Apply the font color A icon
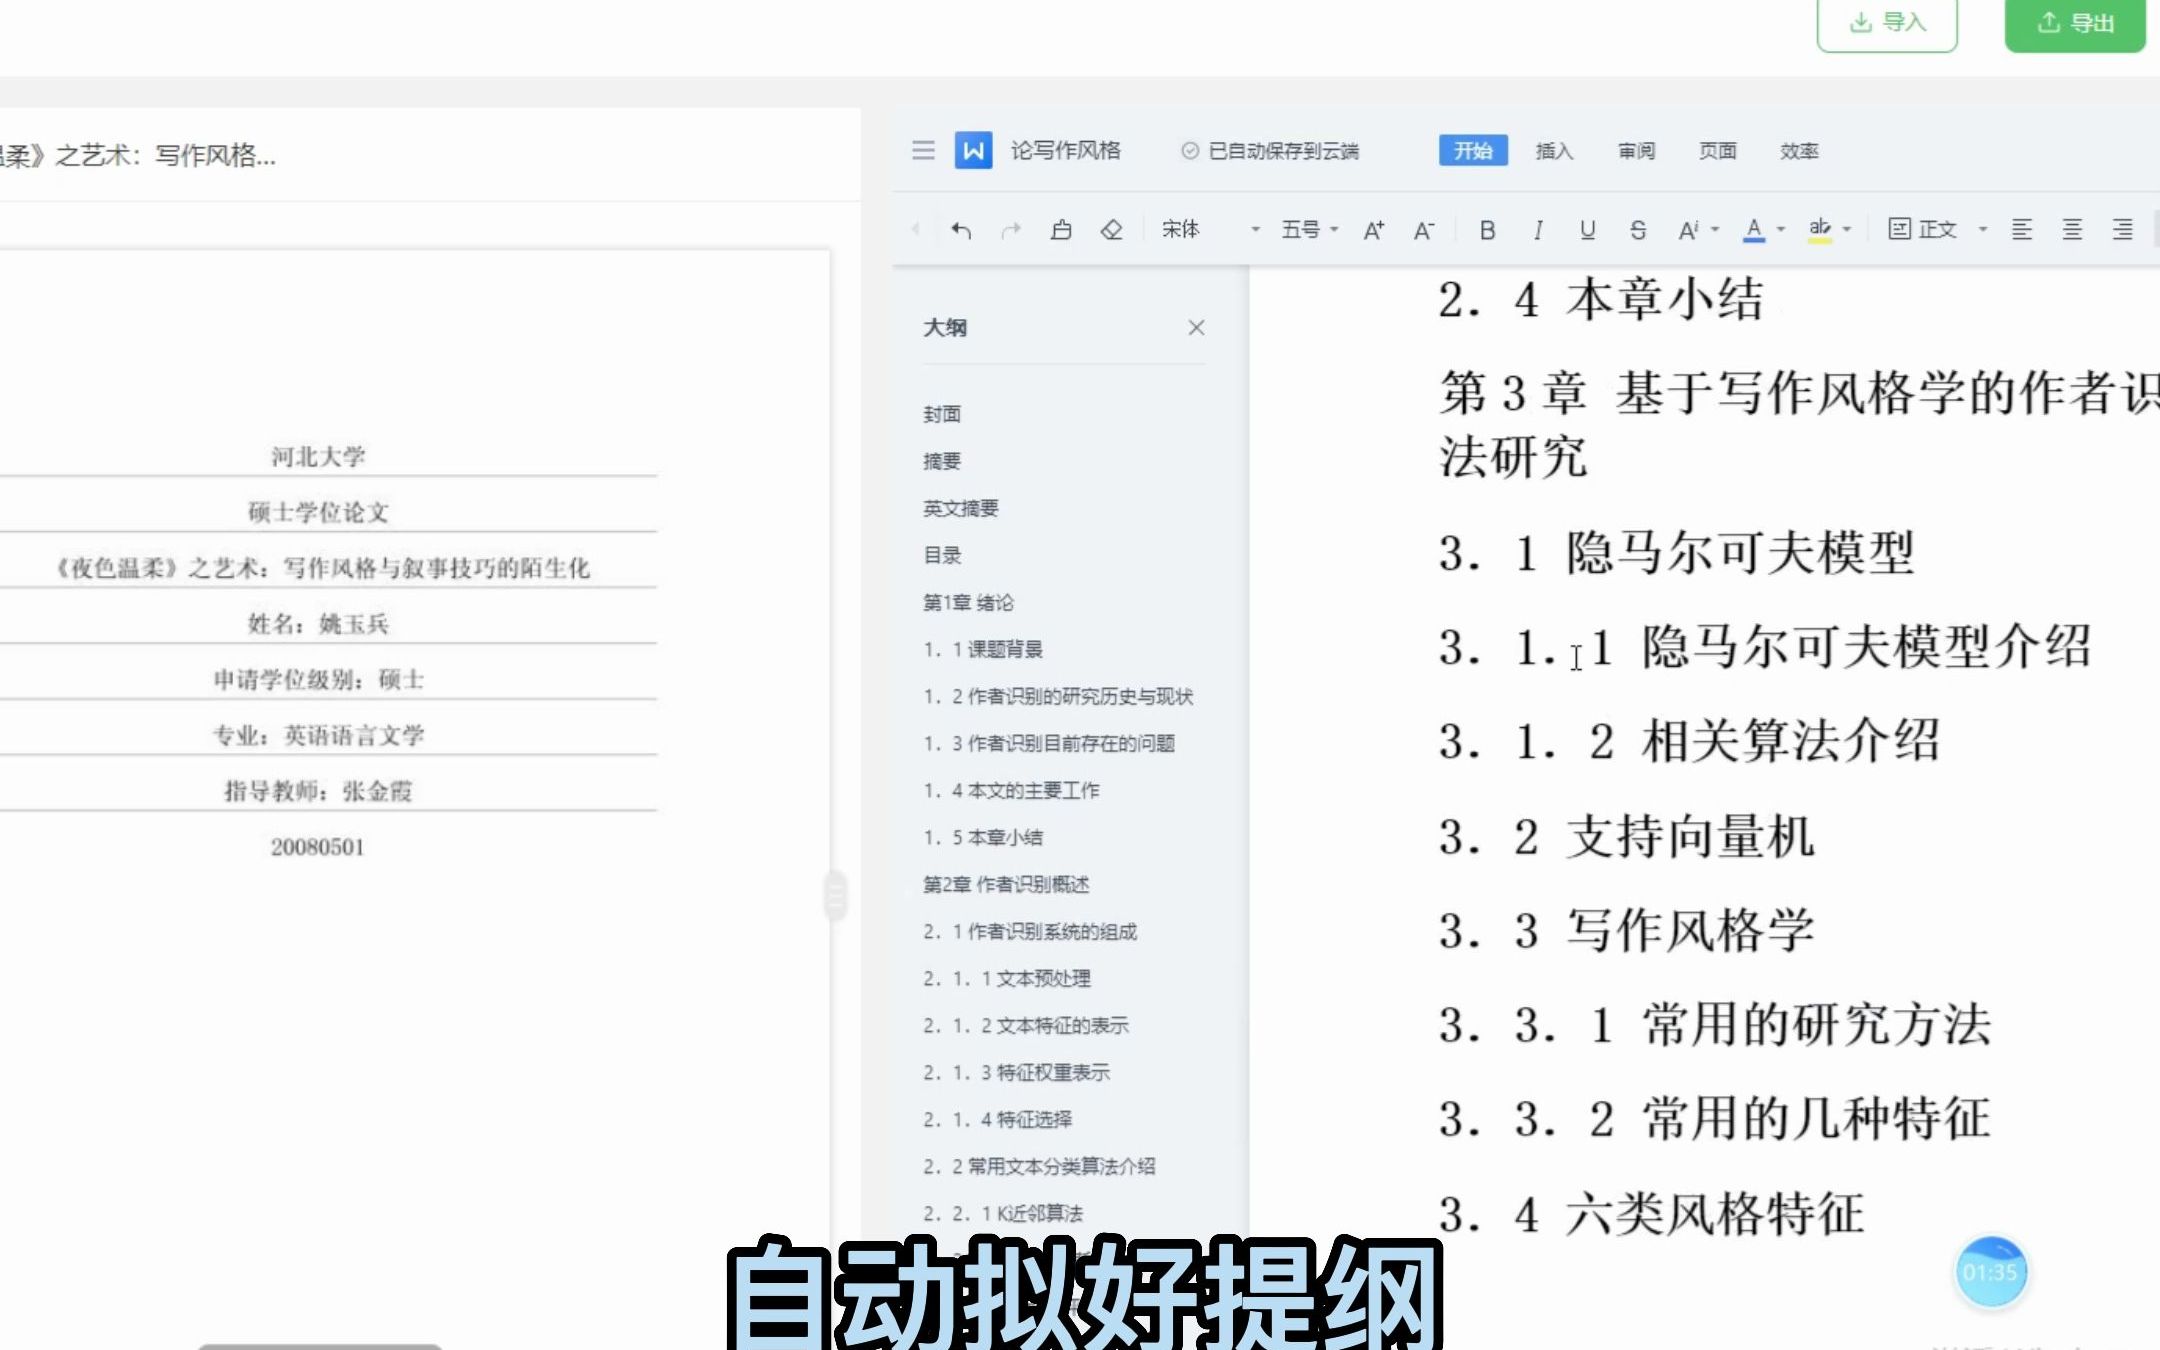Screen dimensions: 2160x1350 [x=1754, y=230]
